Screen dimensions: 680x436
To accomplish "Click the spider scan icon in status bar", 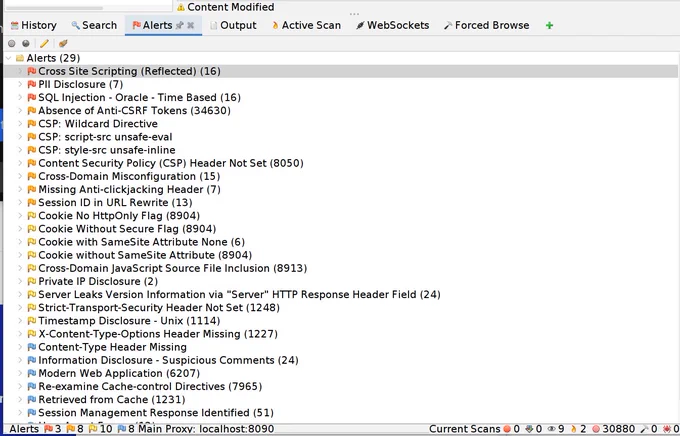I will pyautogui.click(x=667, y=429).
